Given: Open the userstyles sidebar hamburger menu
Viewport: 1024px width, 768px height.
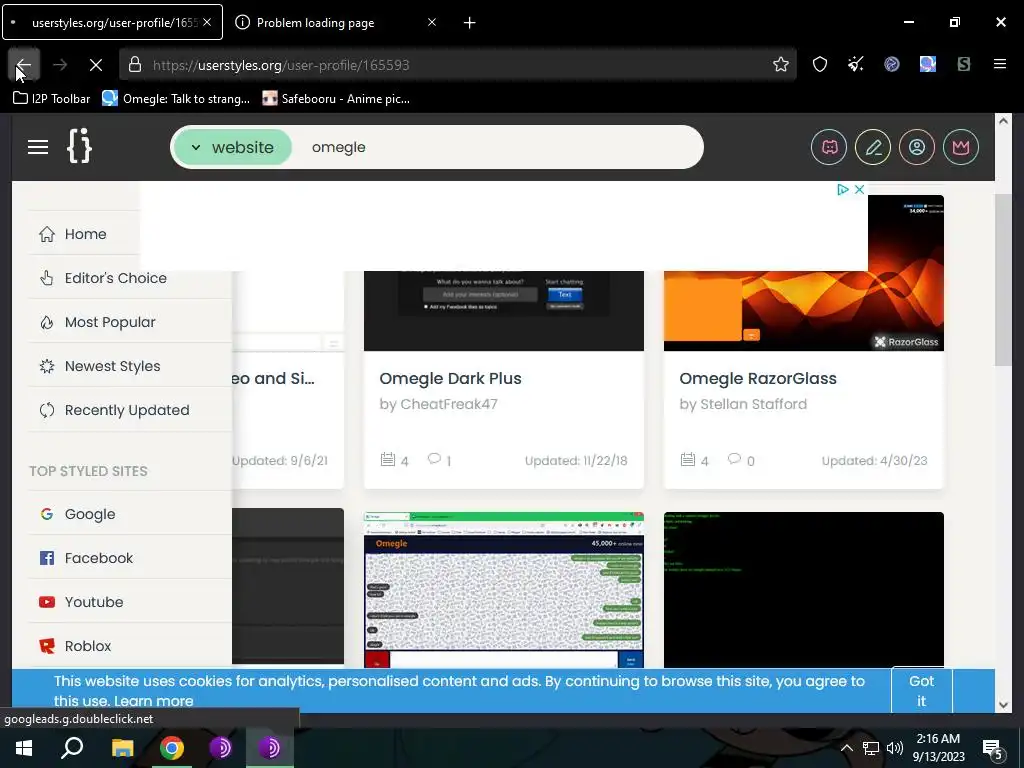Looking at the screenshot, I should coord(38,147).
